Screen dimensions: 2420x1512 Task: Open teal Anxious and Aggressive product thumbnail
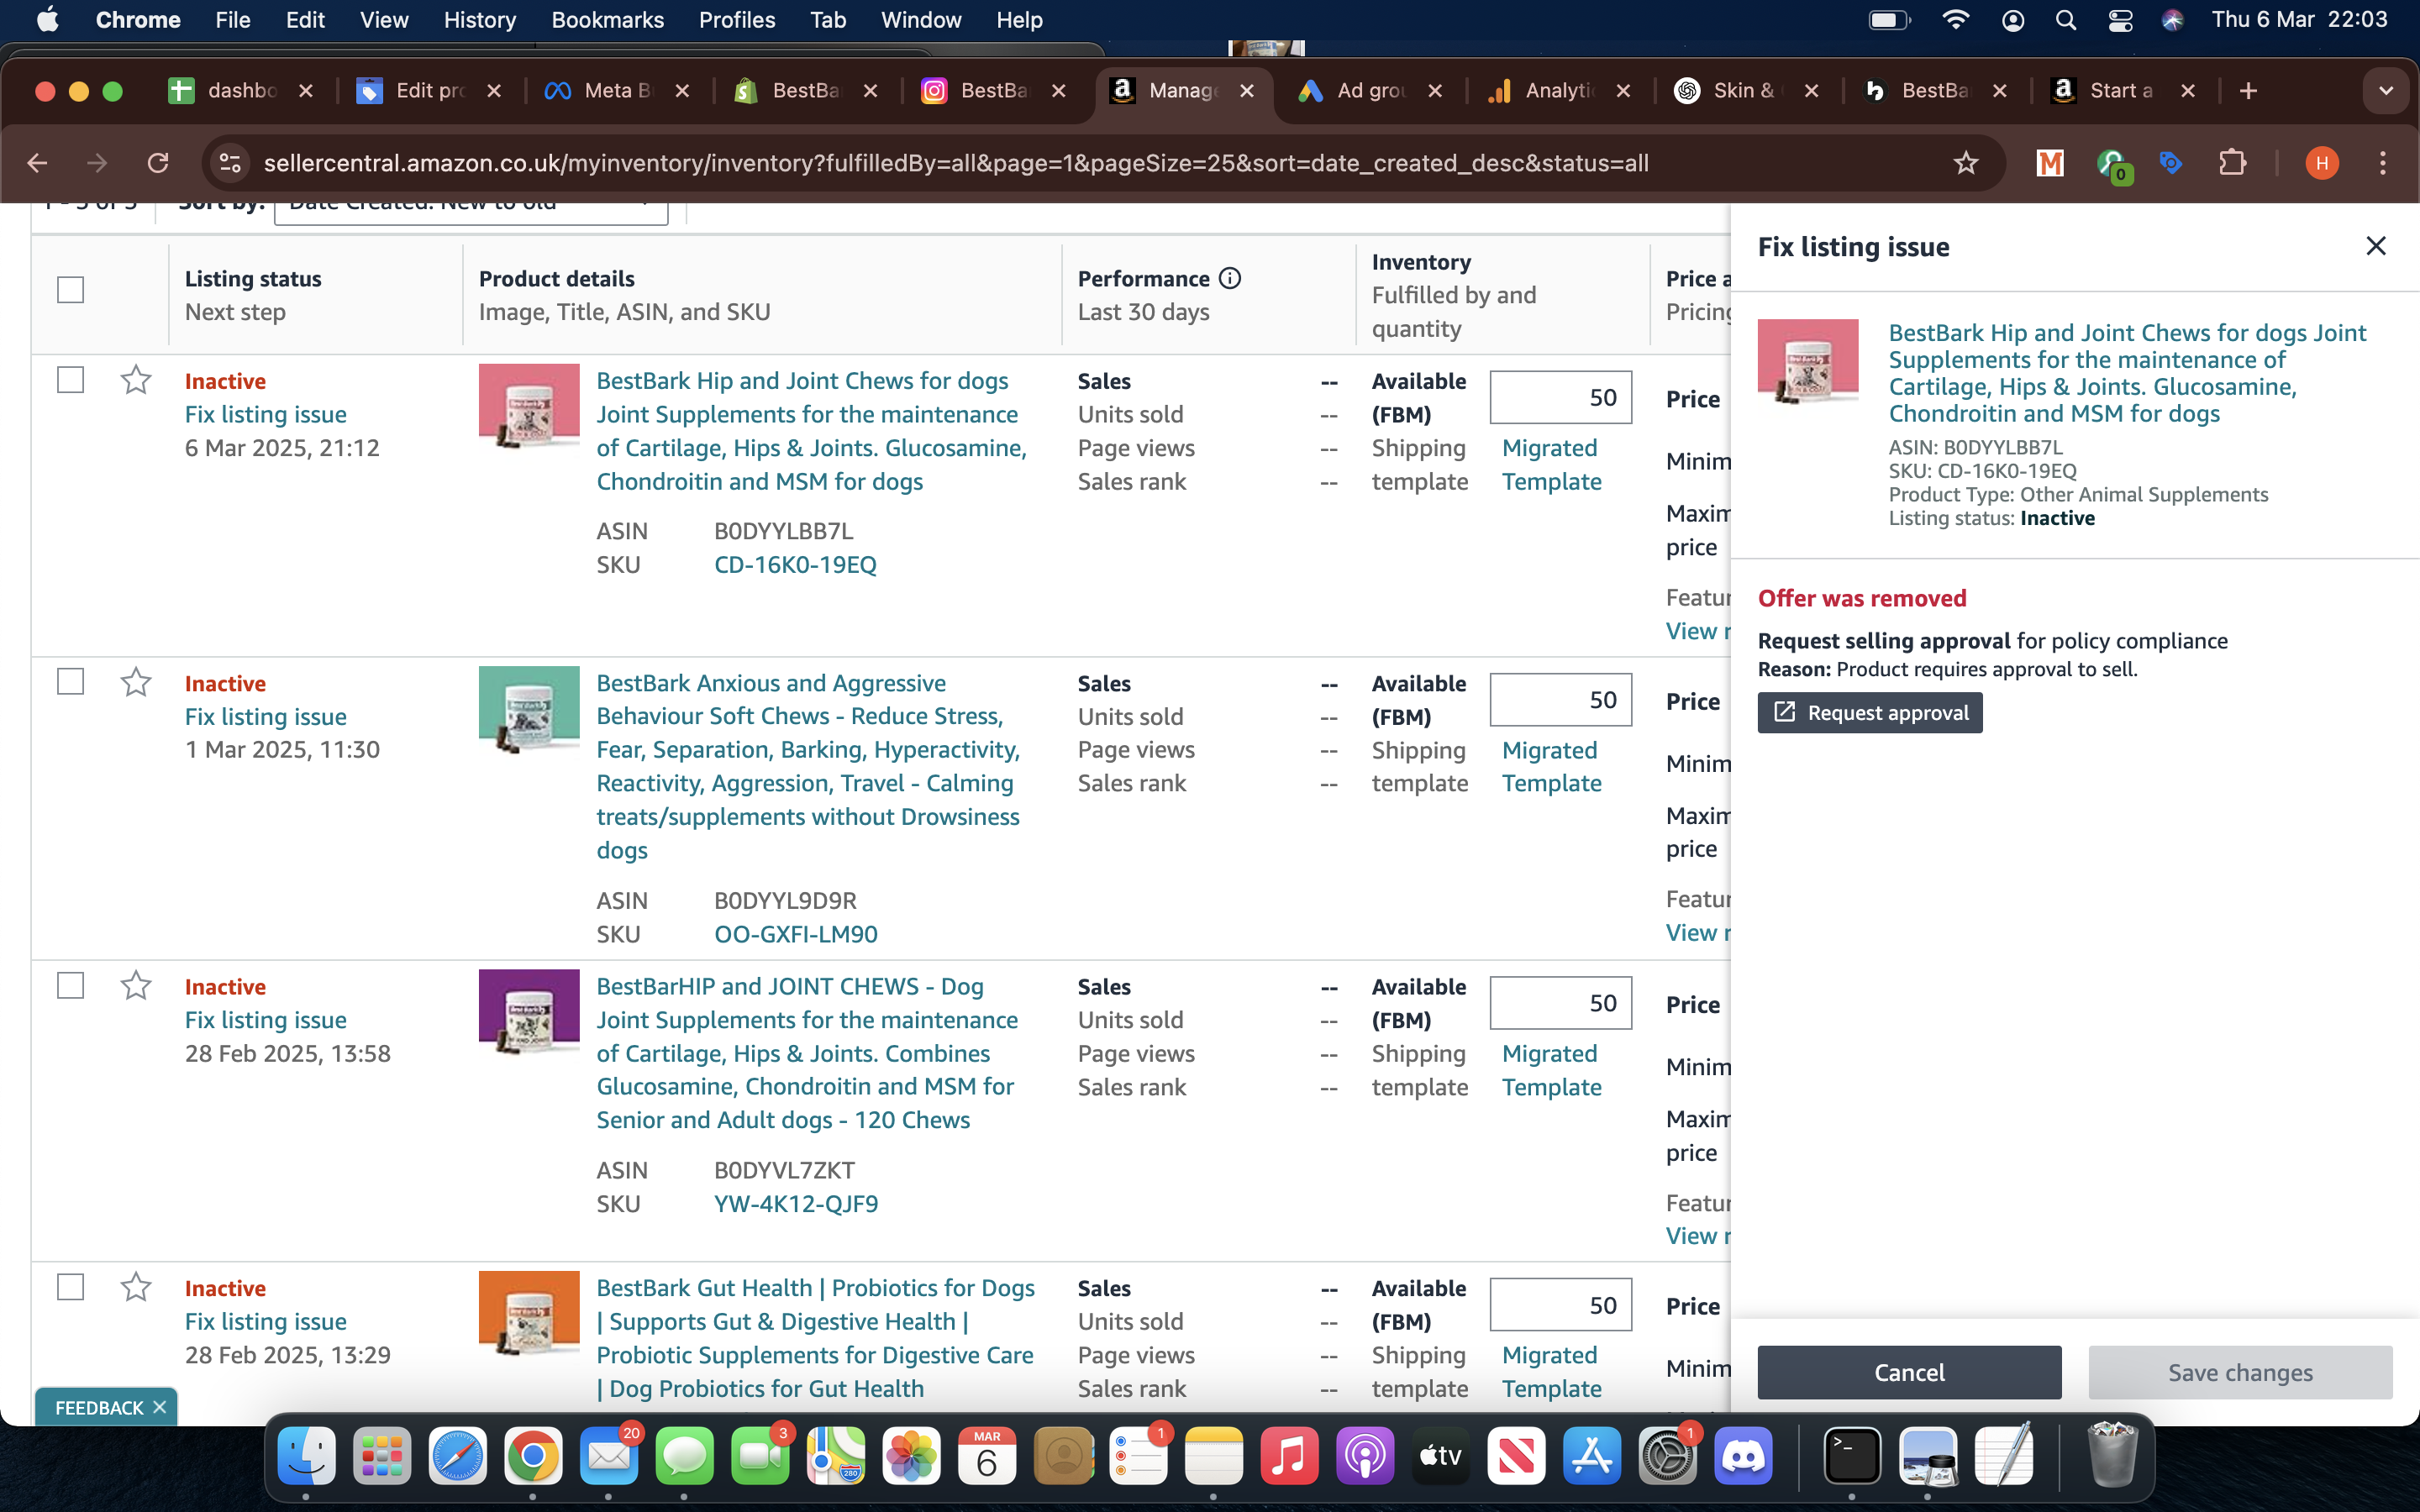point(529,708)
